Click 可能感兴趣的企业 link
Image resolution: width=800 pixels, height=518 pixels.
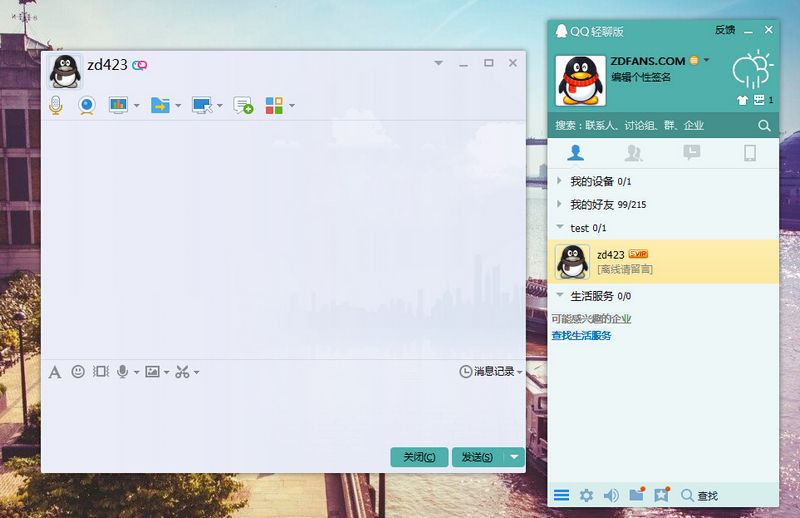point(591,319)
